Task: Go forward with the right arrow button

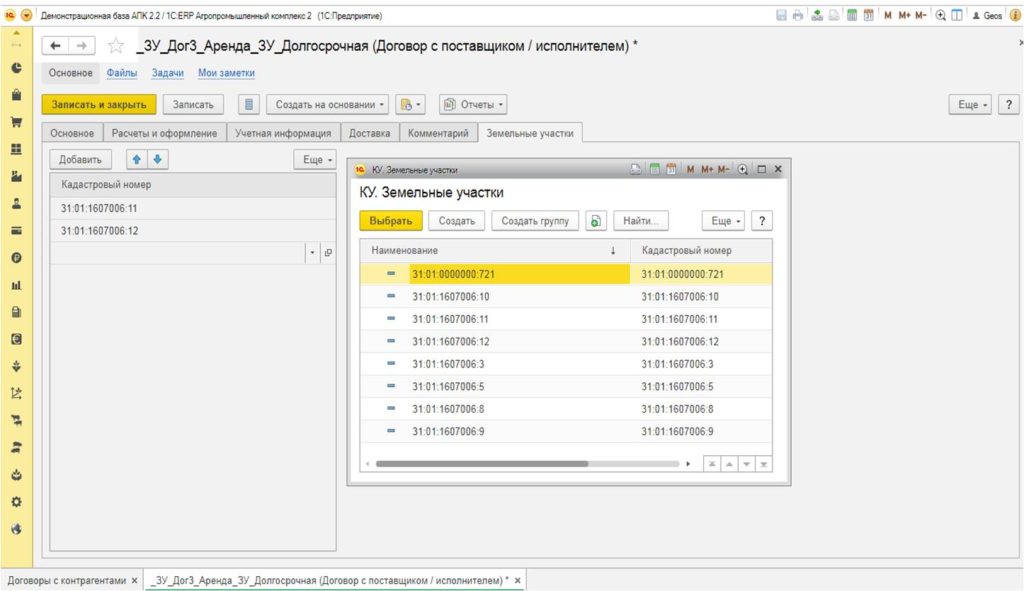Action: [82, 46]
